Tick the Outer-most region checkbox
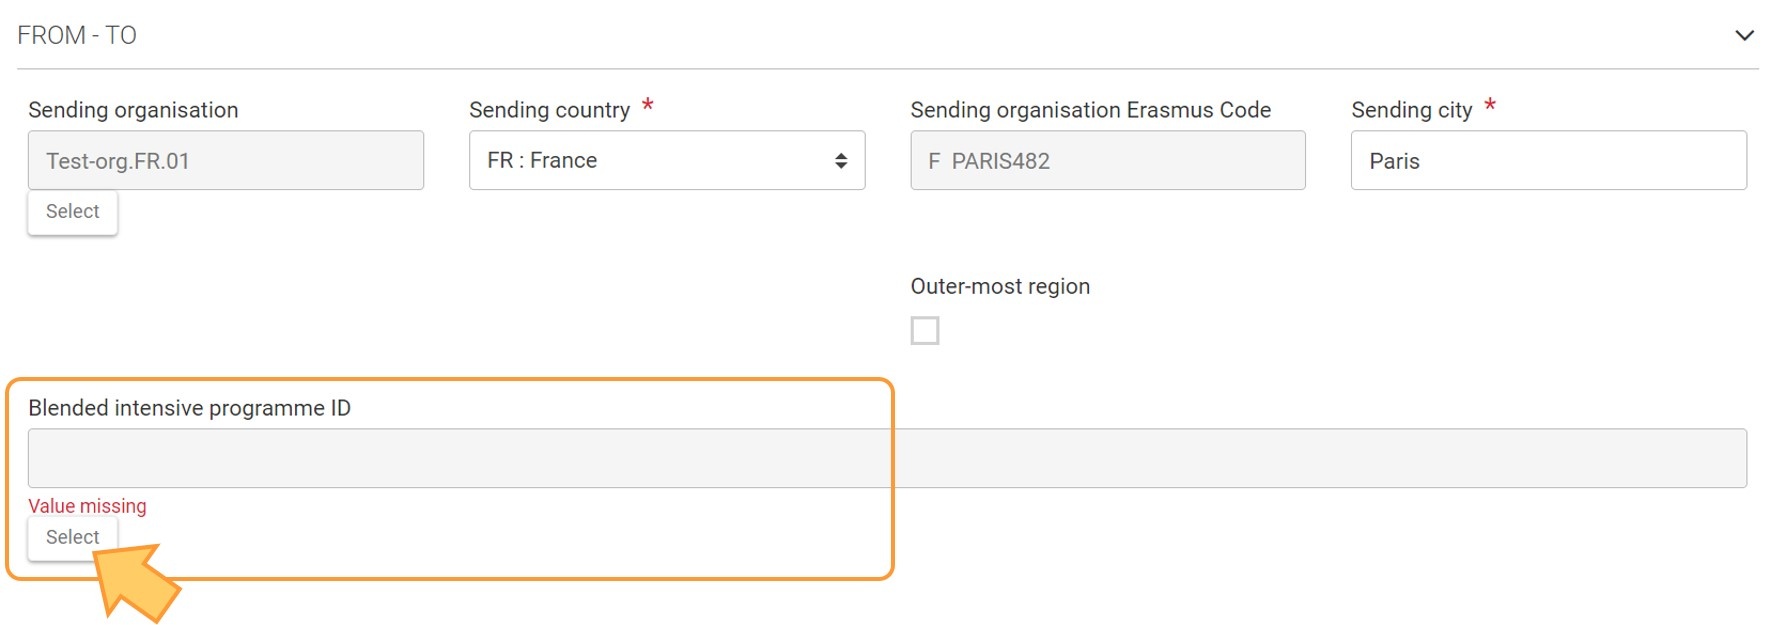This screenshot has height=625, width=1771. pos(925,330)
